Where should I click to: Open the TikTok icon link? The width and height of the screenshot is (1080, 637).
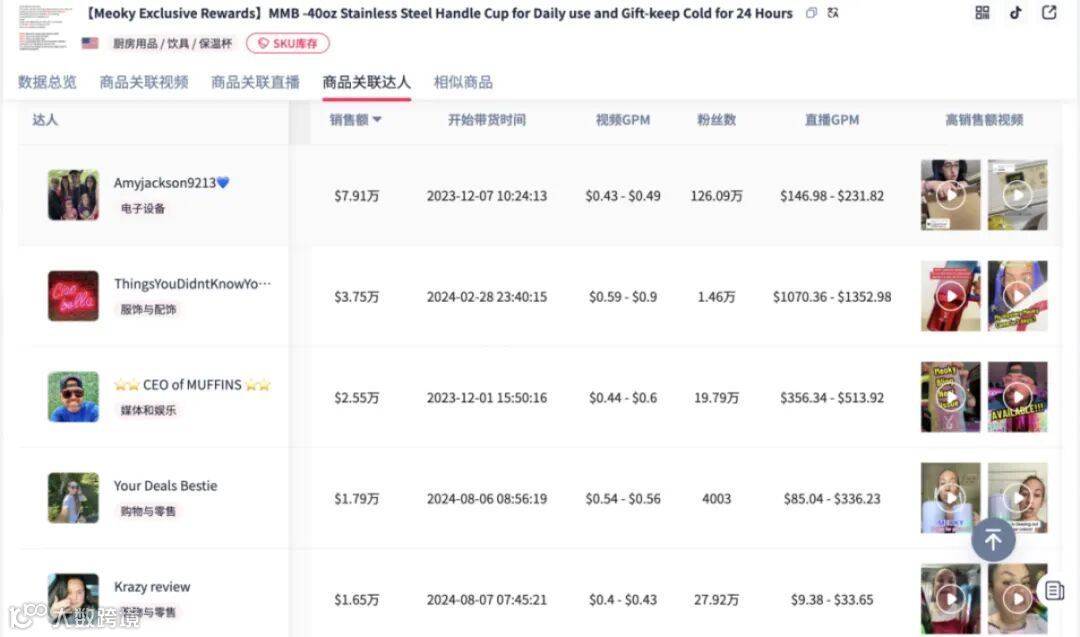point(1016,12)
